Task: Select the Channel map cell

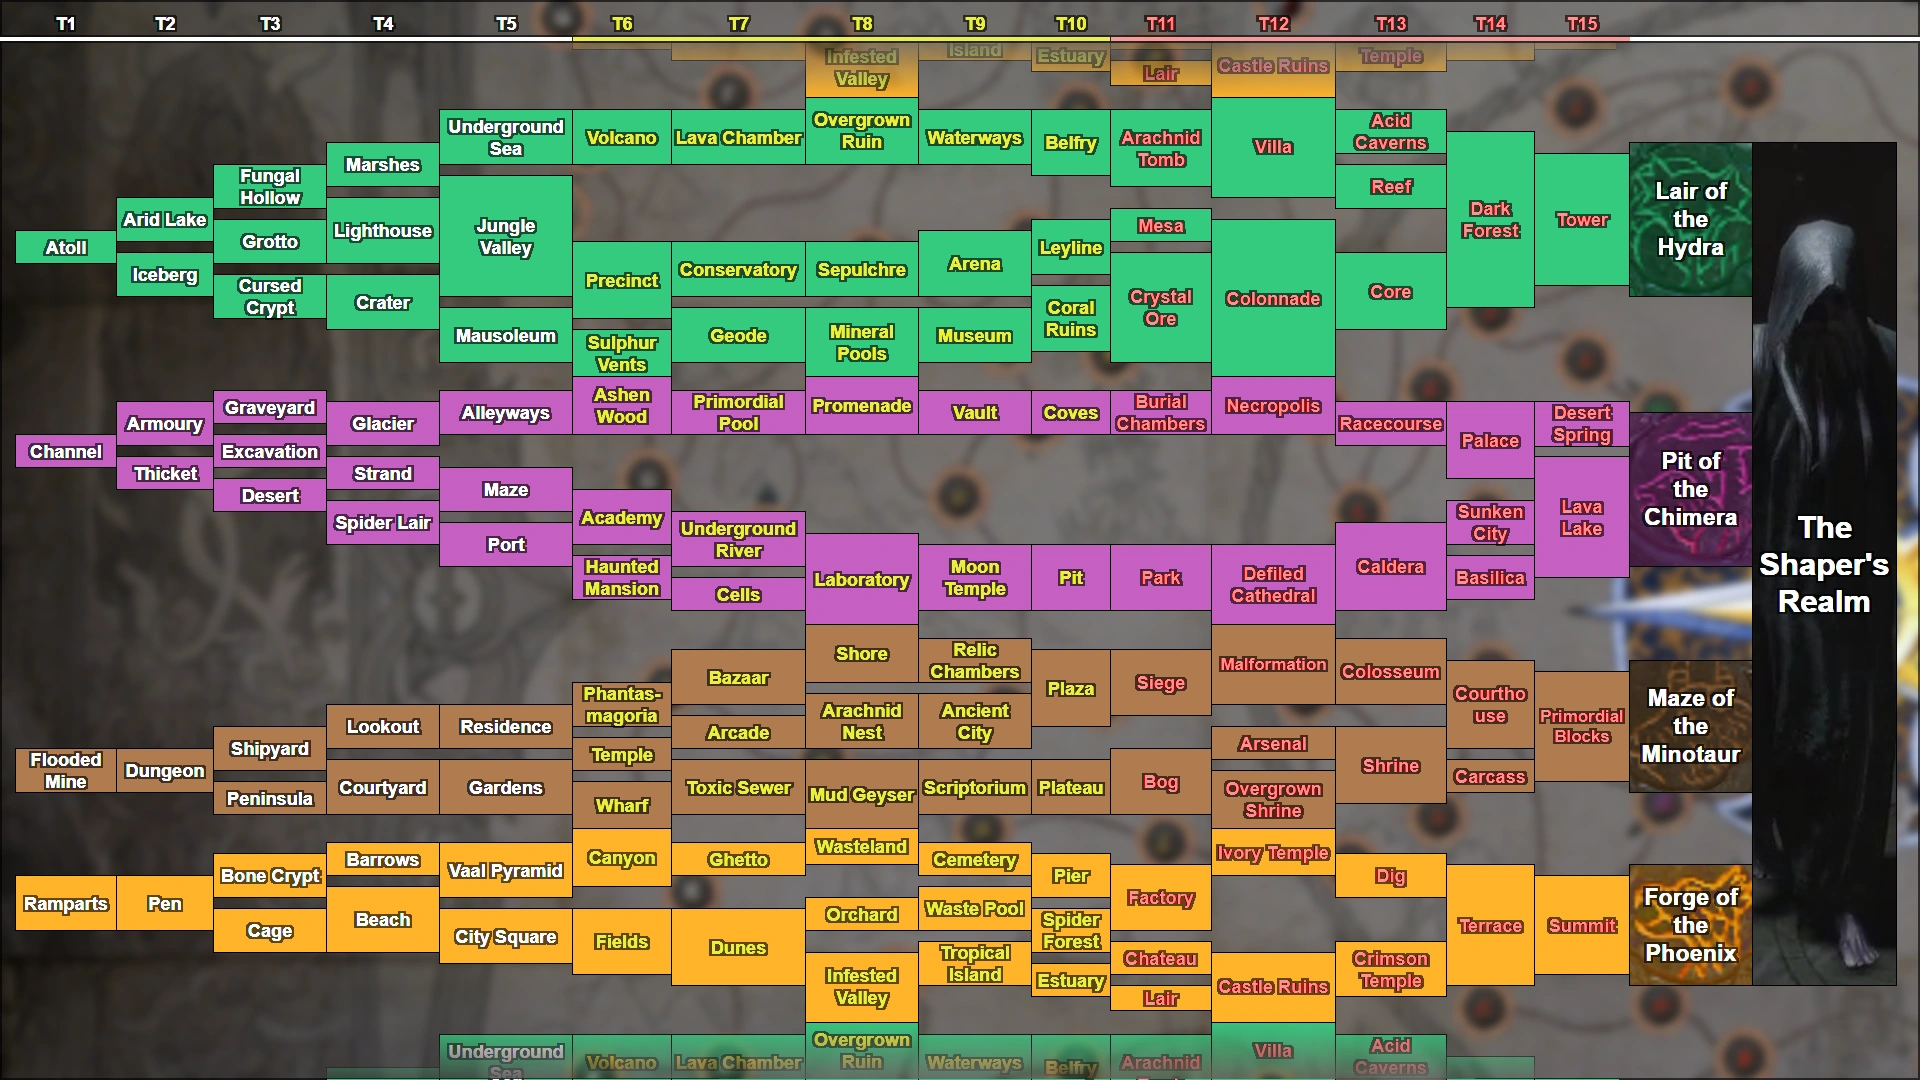Action: pyautogui.click(x=66, y=452)
